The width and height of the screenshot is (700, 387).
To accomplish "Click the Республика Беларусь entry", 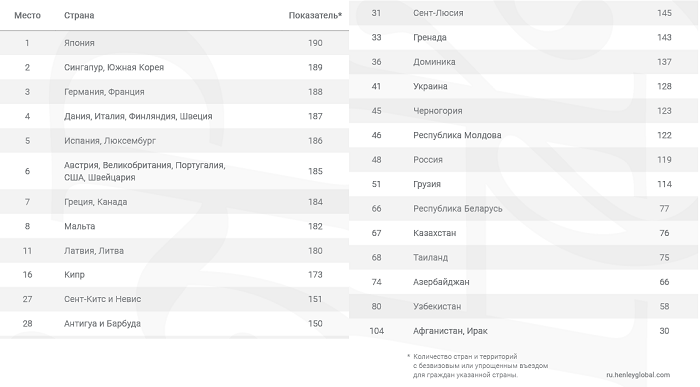I will click(x=458, y=209).
